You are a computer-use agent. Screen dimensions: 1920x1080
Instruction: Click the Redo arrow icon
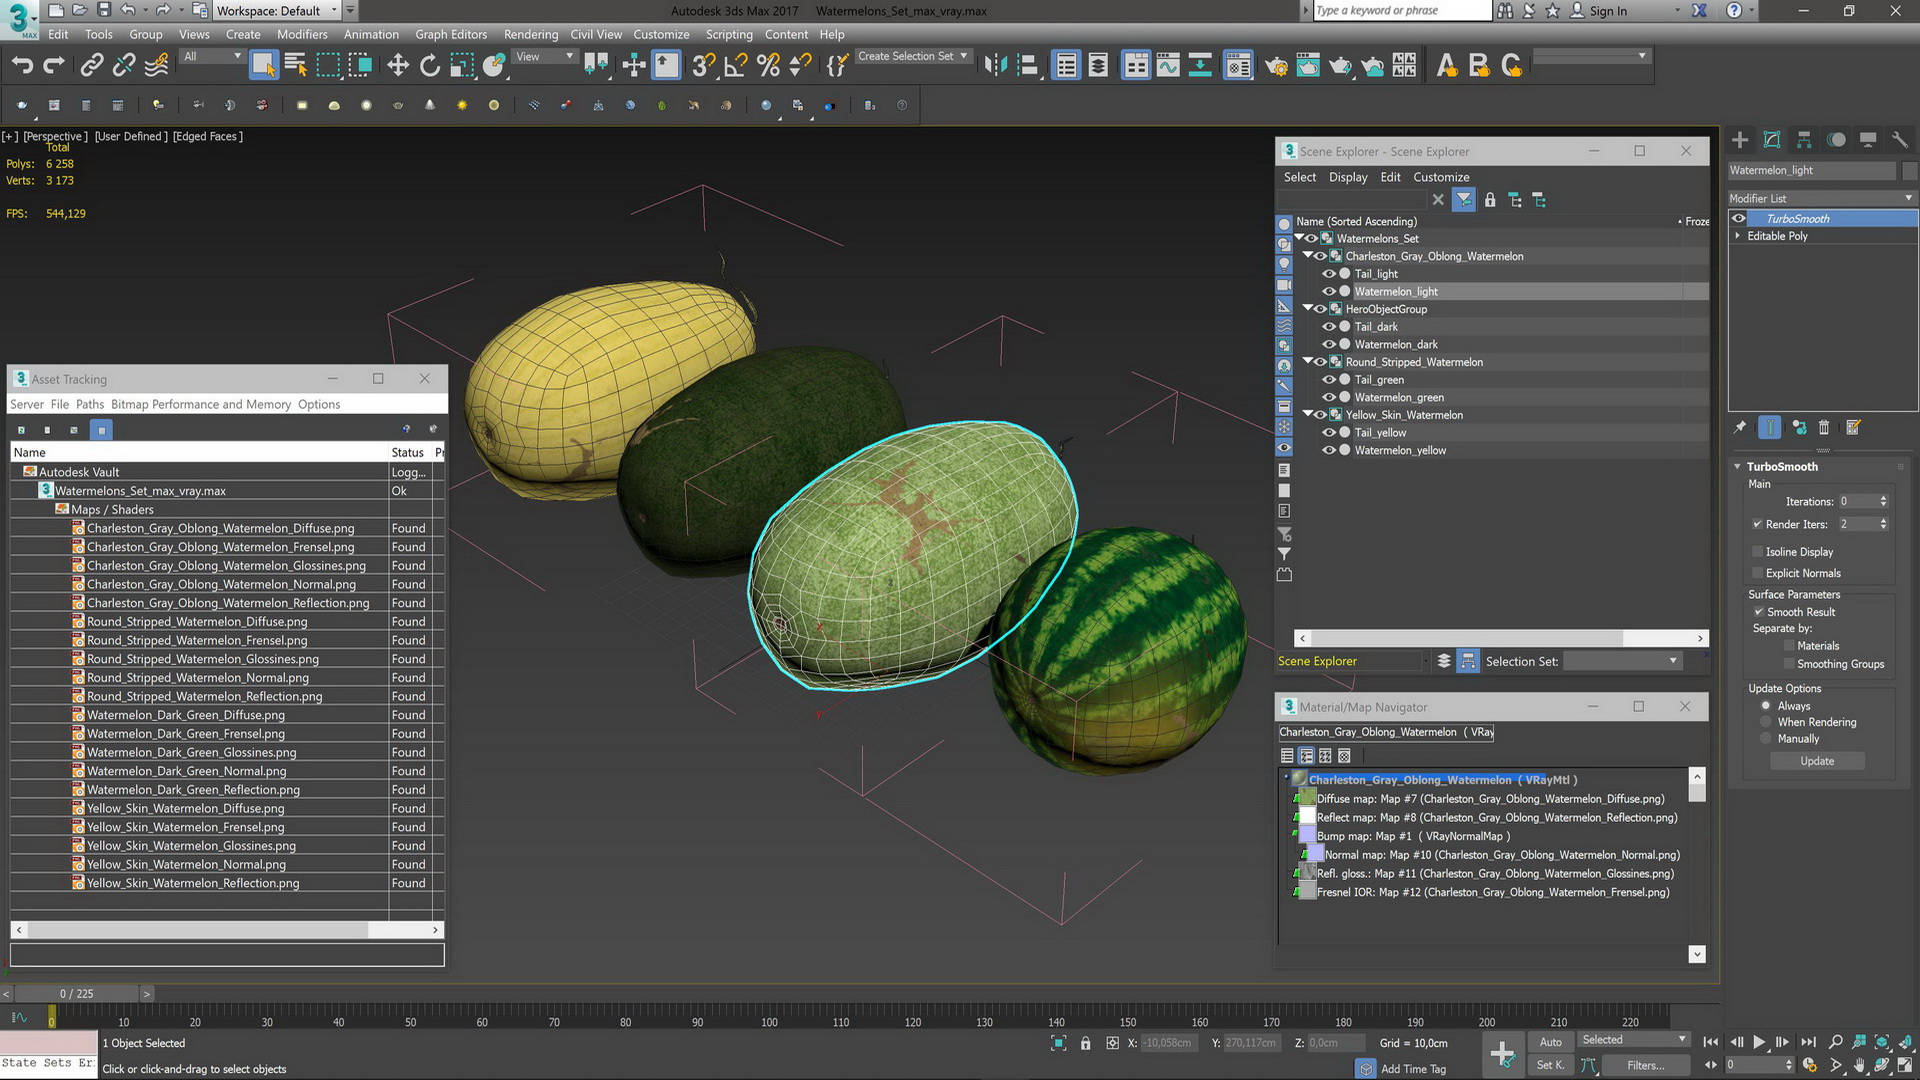tap(54, 66)
